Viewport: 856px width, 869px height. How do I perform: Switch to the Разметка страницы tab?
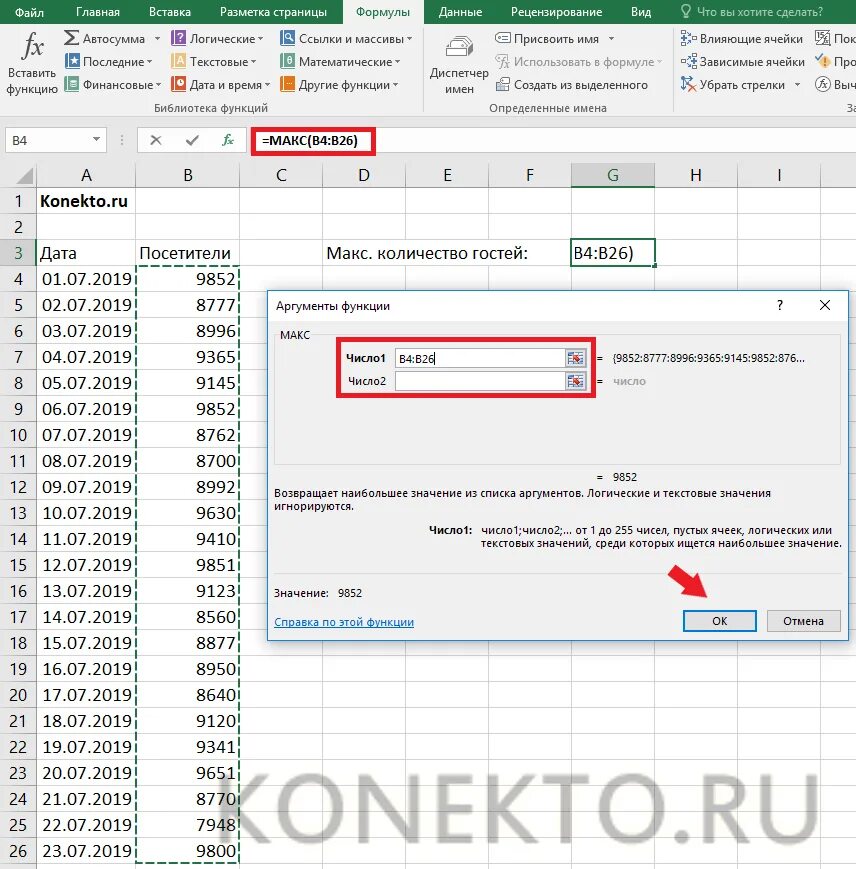[273, 12]
